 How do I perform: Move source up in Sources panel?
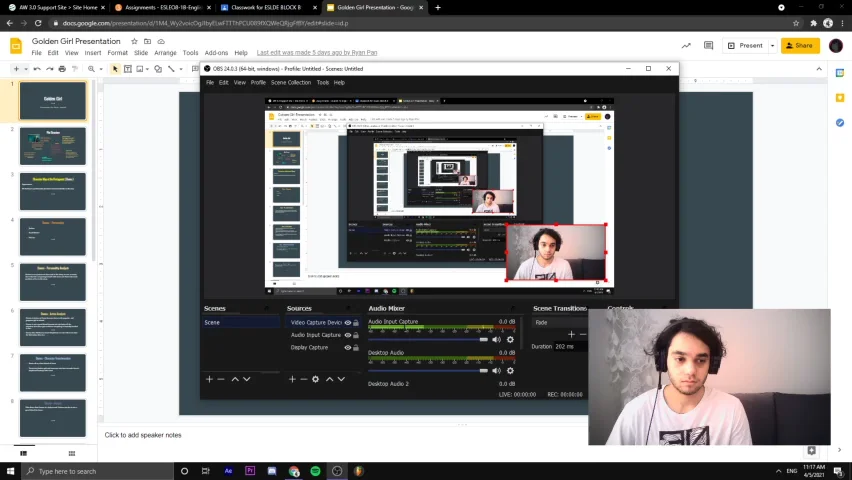pos(329,379)
